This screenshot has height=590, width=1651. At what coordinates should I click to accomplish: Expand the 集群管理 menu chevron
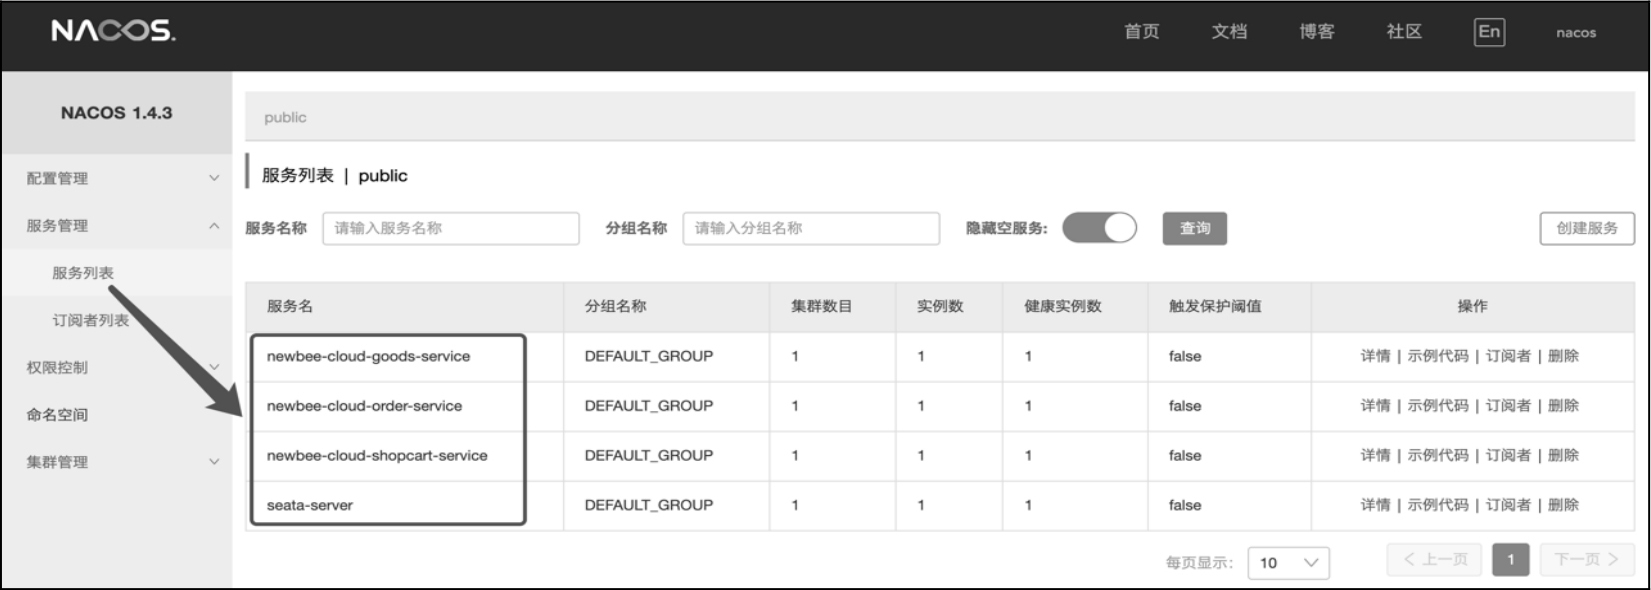point(214,462)
